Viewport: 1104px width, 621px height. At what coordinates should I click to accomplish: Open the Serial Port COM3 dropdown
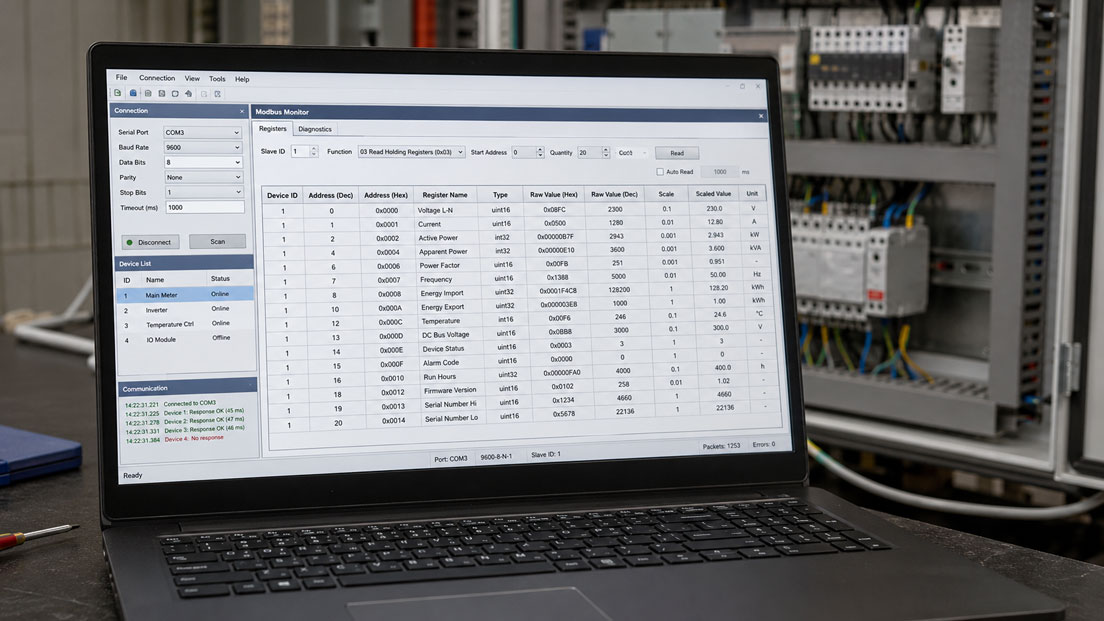pos(203,132)
